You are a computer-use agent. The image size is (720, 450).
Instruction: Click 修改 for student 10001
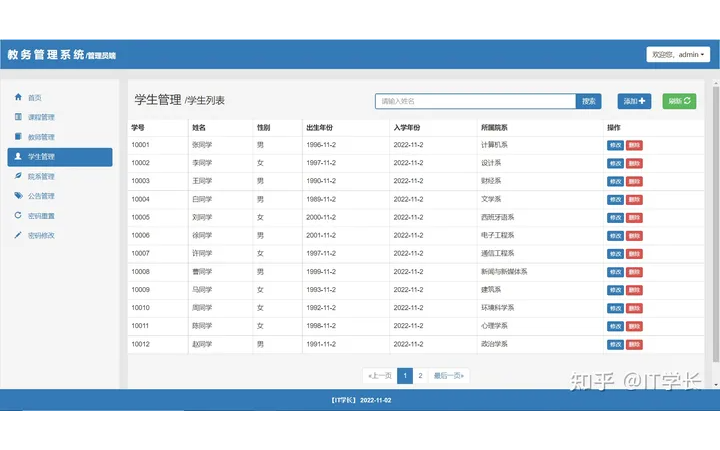[x=615, y=145]
